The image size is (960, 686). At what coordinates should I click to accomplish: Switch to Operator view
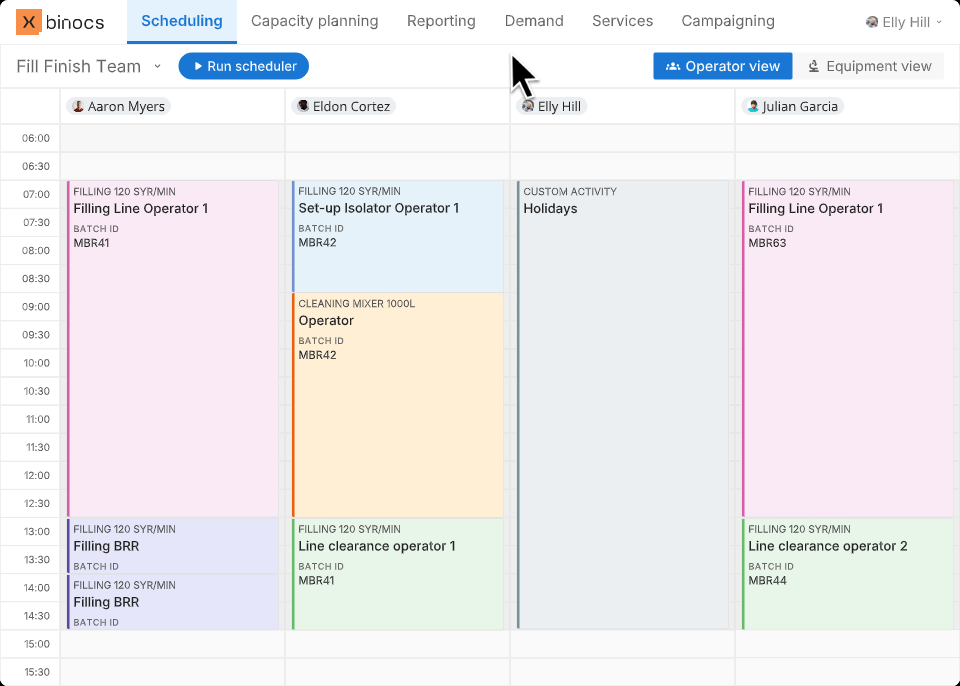click(722, 66)
